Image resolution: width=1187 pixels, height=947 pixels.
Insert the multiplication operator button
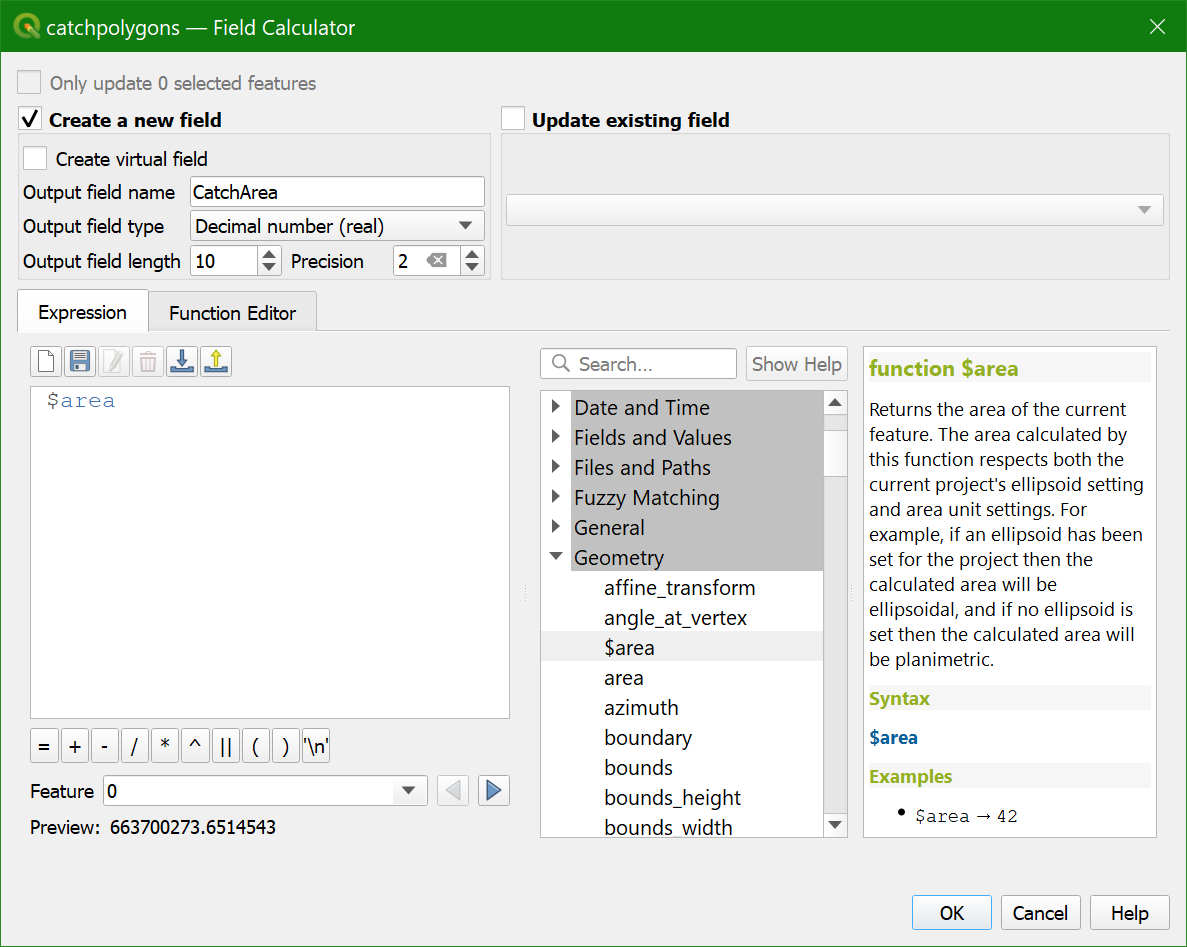(165, 747)
